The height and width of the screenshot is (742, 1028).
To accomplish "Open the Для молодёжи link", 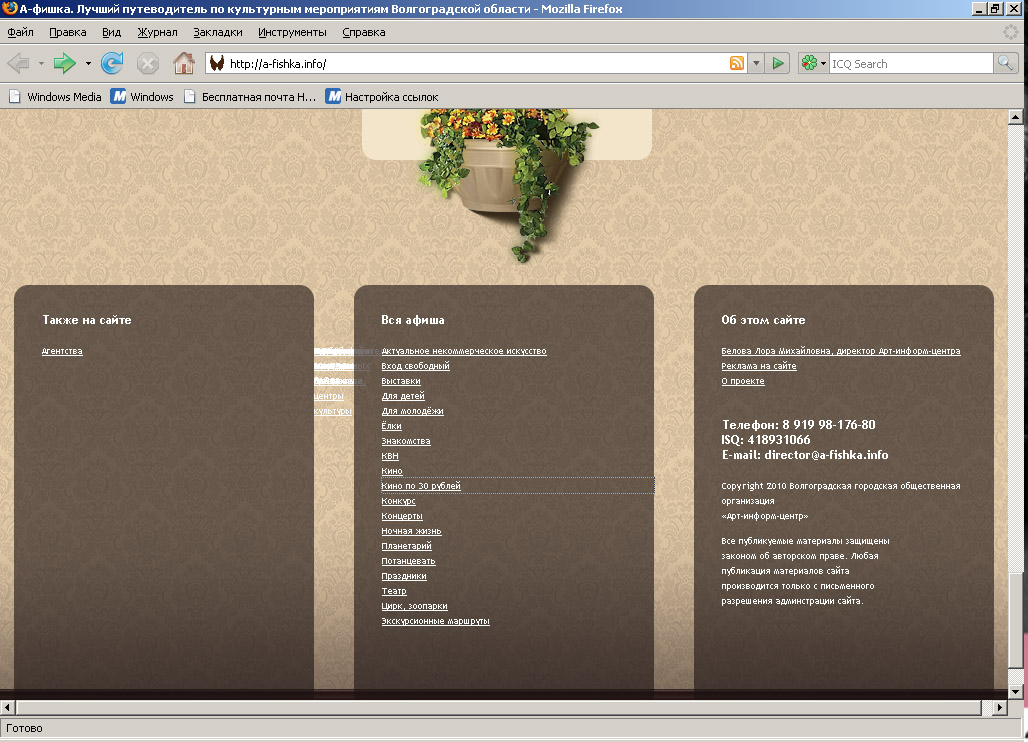I will 412,412.
